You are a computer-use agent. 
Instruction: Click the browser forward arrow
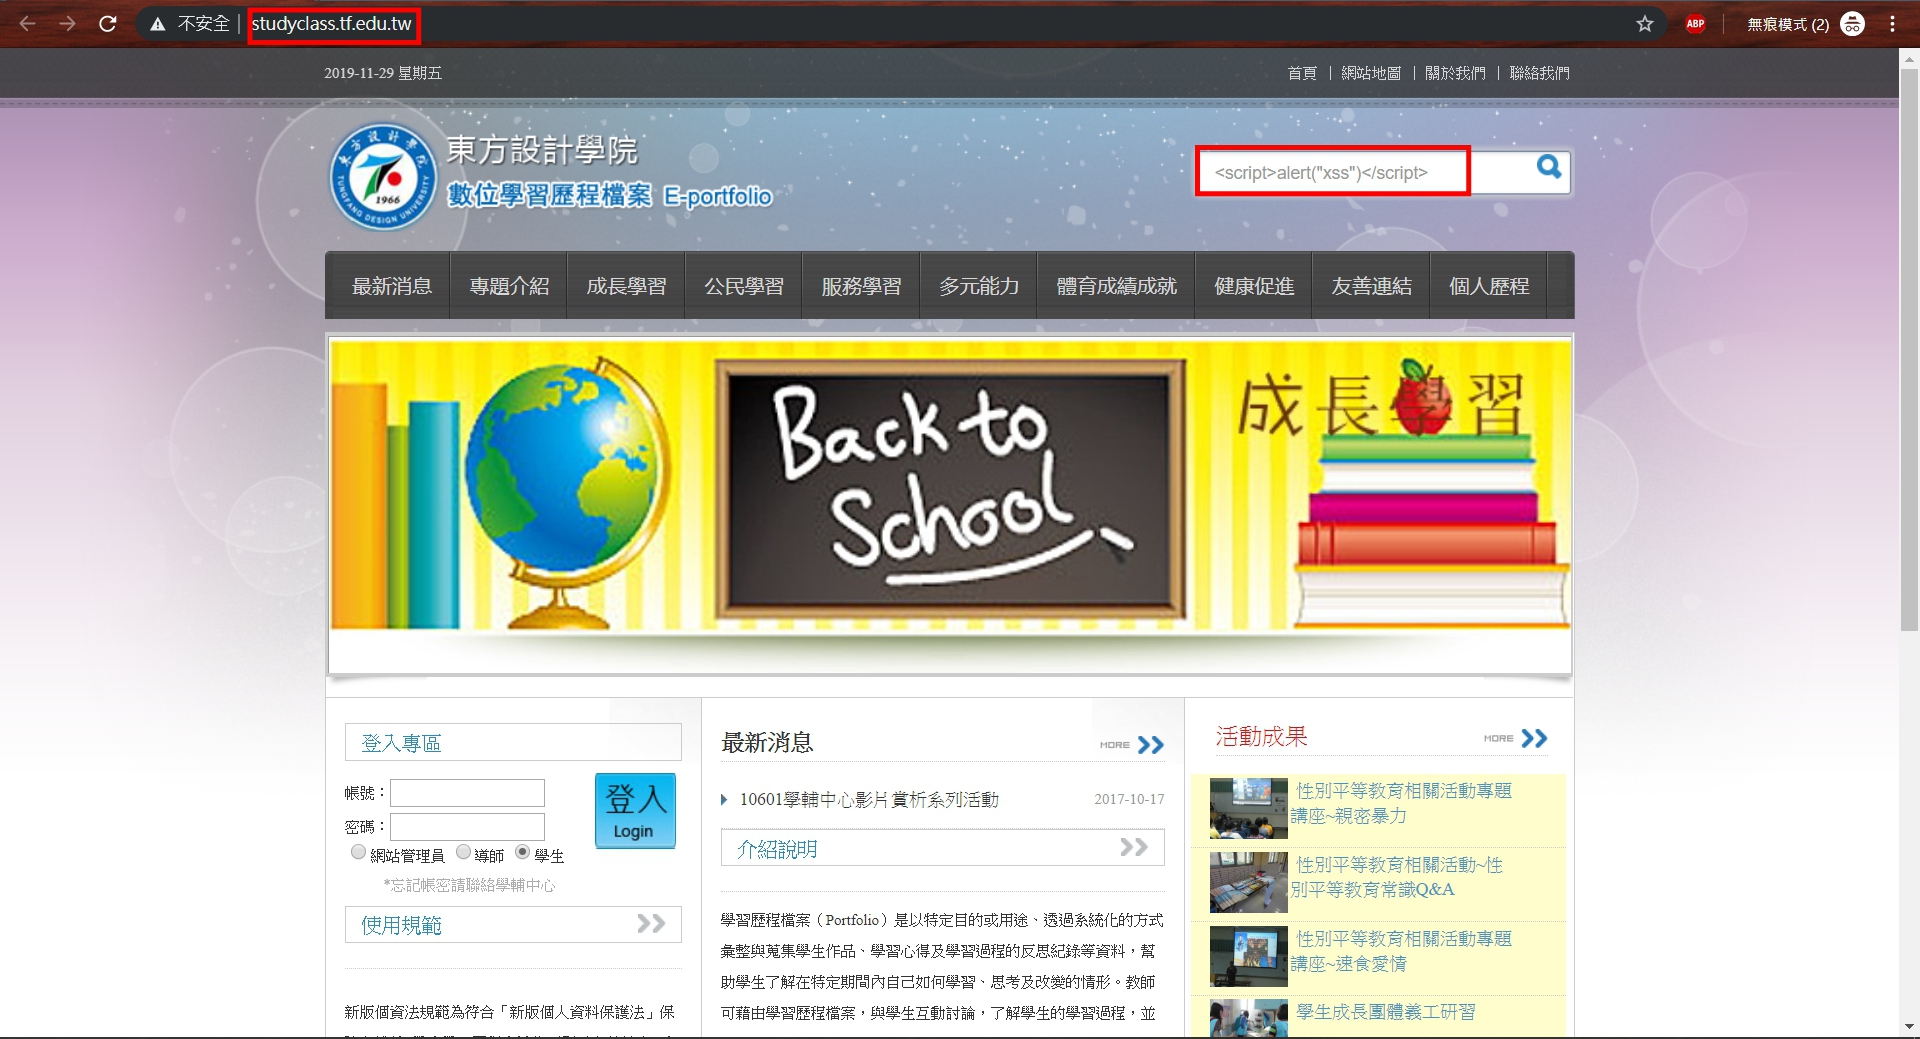click(67, 24)
